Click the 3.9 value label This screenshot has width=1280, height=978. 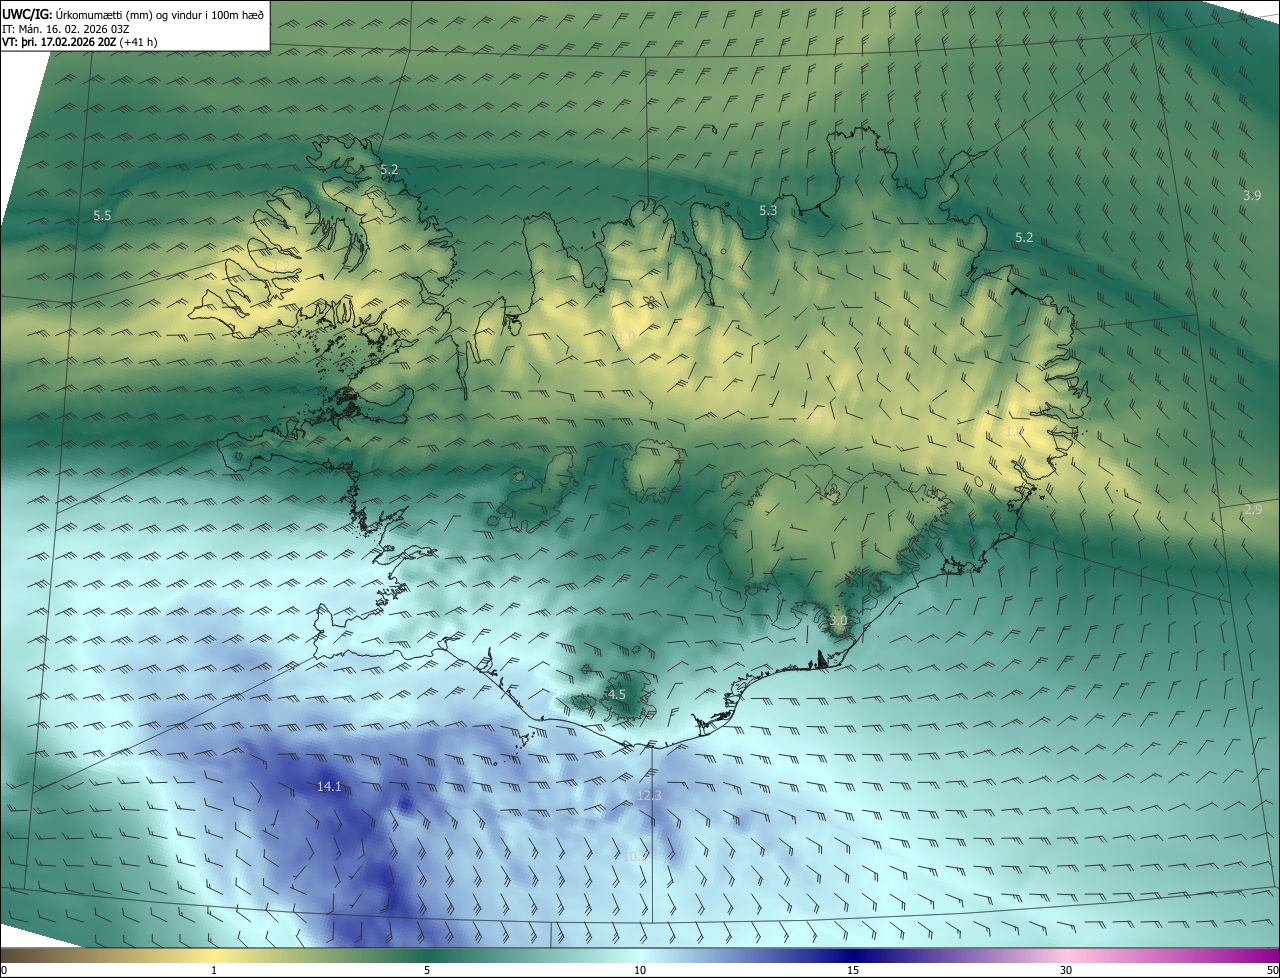click(x=1252, y=195)
